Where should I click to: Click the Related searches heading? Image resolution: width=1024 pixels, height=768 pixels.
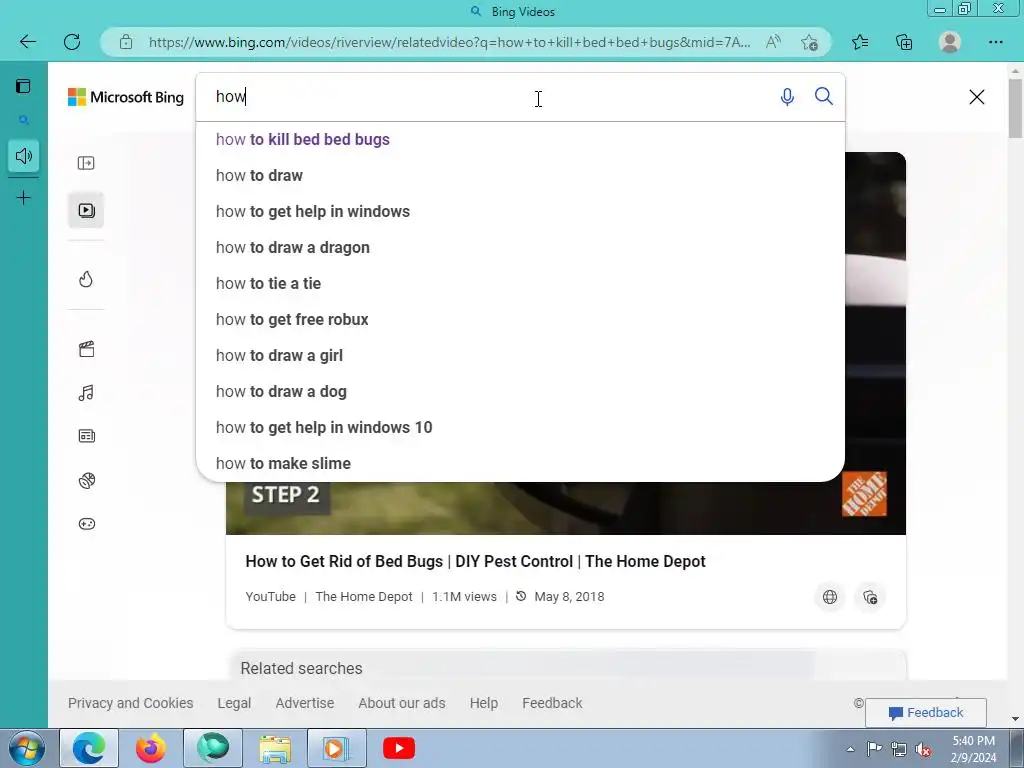(301, 669)
